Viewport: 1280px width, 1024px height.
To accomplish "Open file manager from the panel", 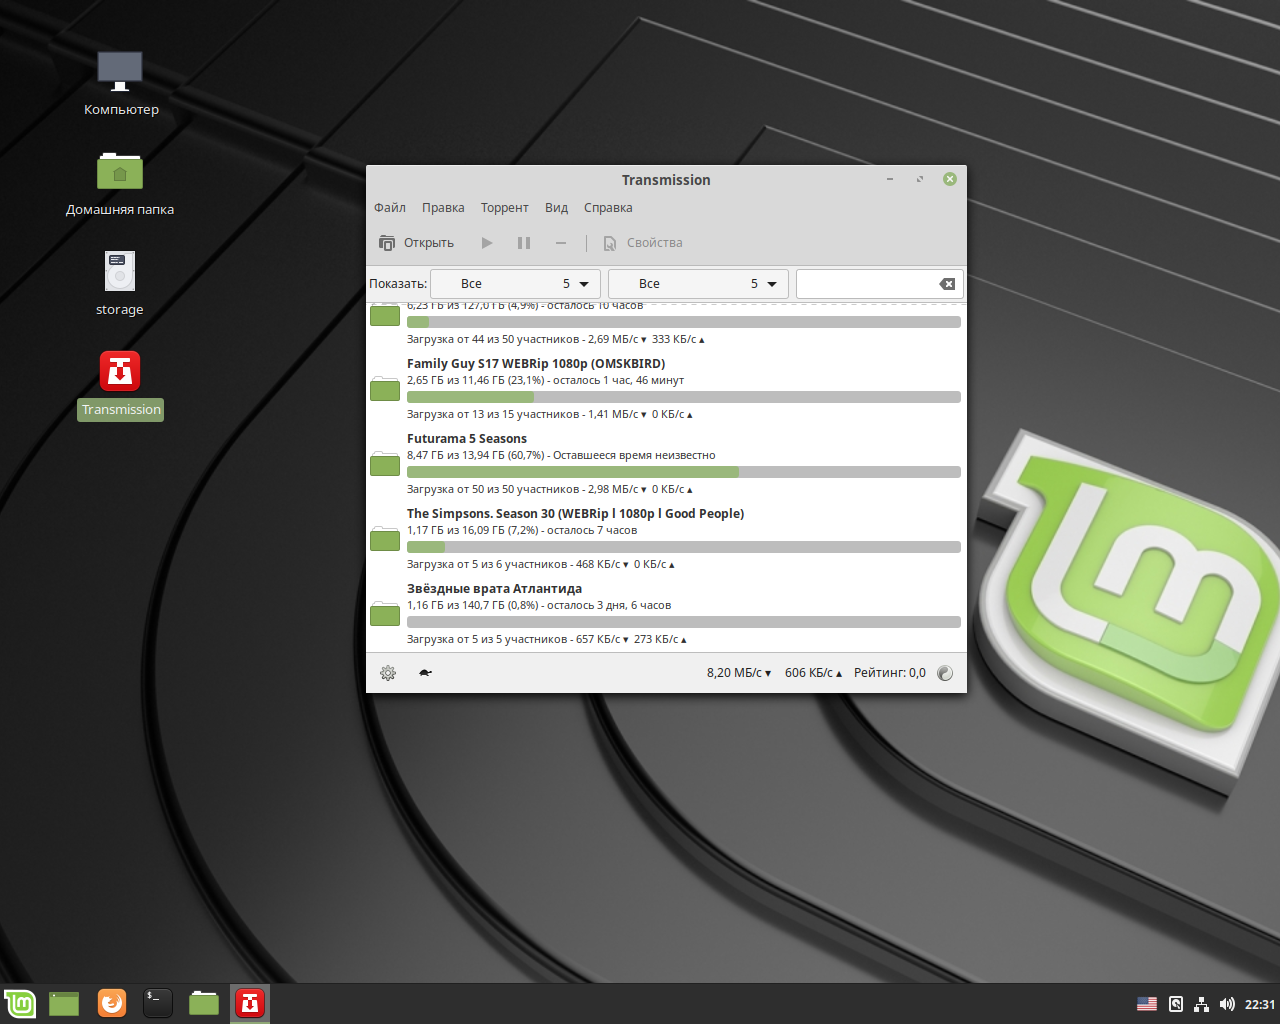I will 204,1003.
